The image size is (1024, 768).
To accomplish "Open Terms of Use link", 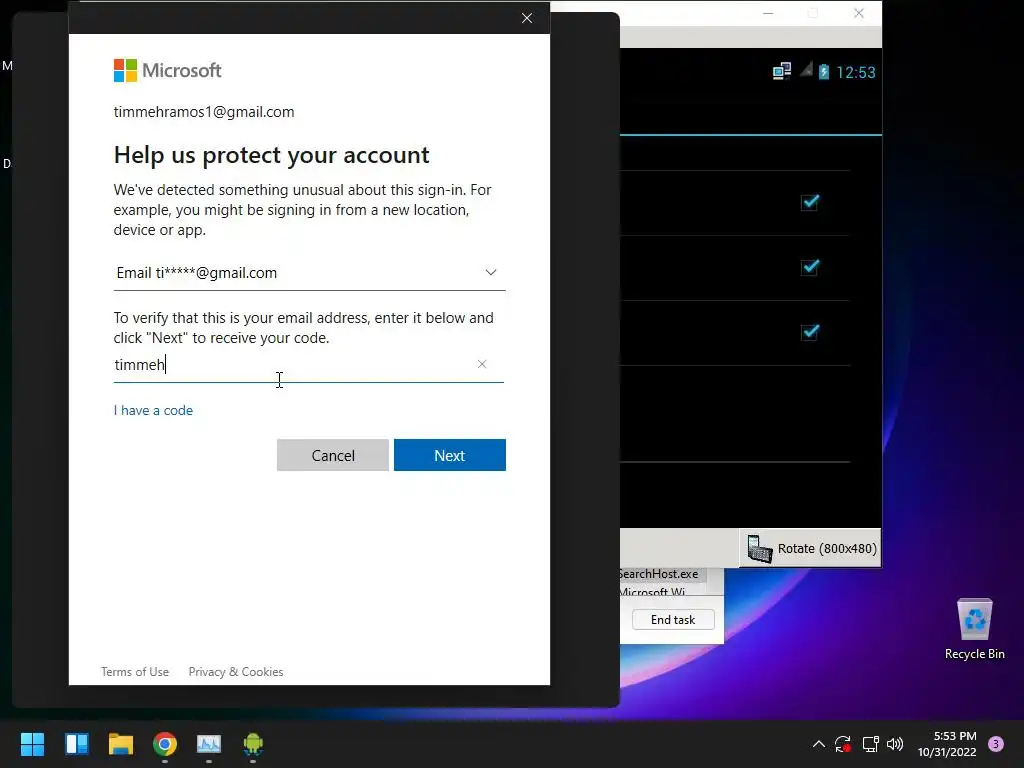I will pos(135,671).
